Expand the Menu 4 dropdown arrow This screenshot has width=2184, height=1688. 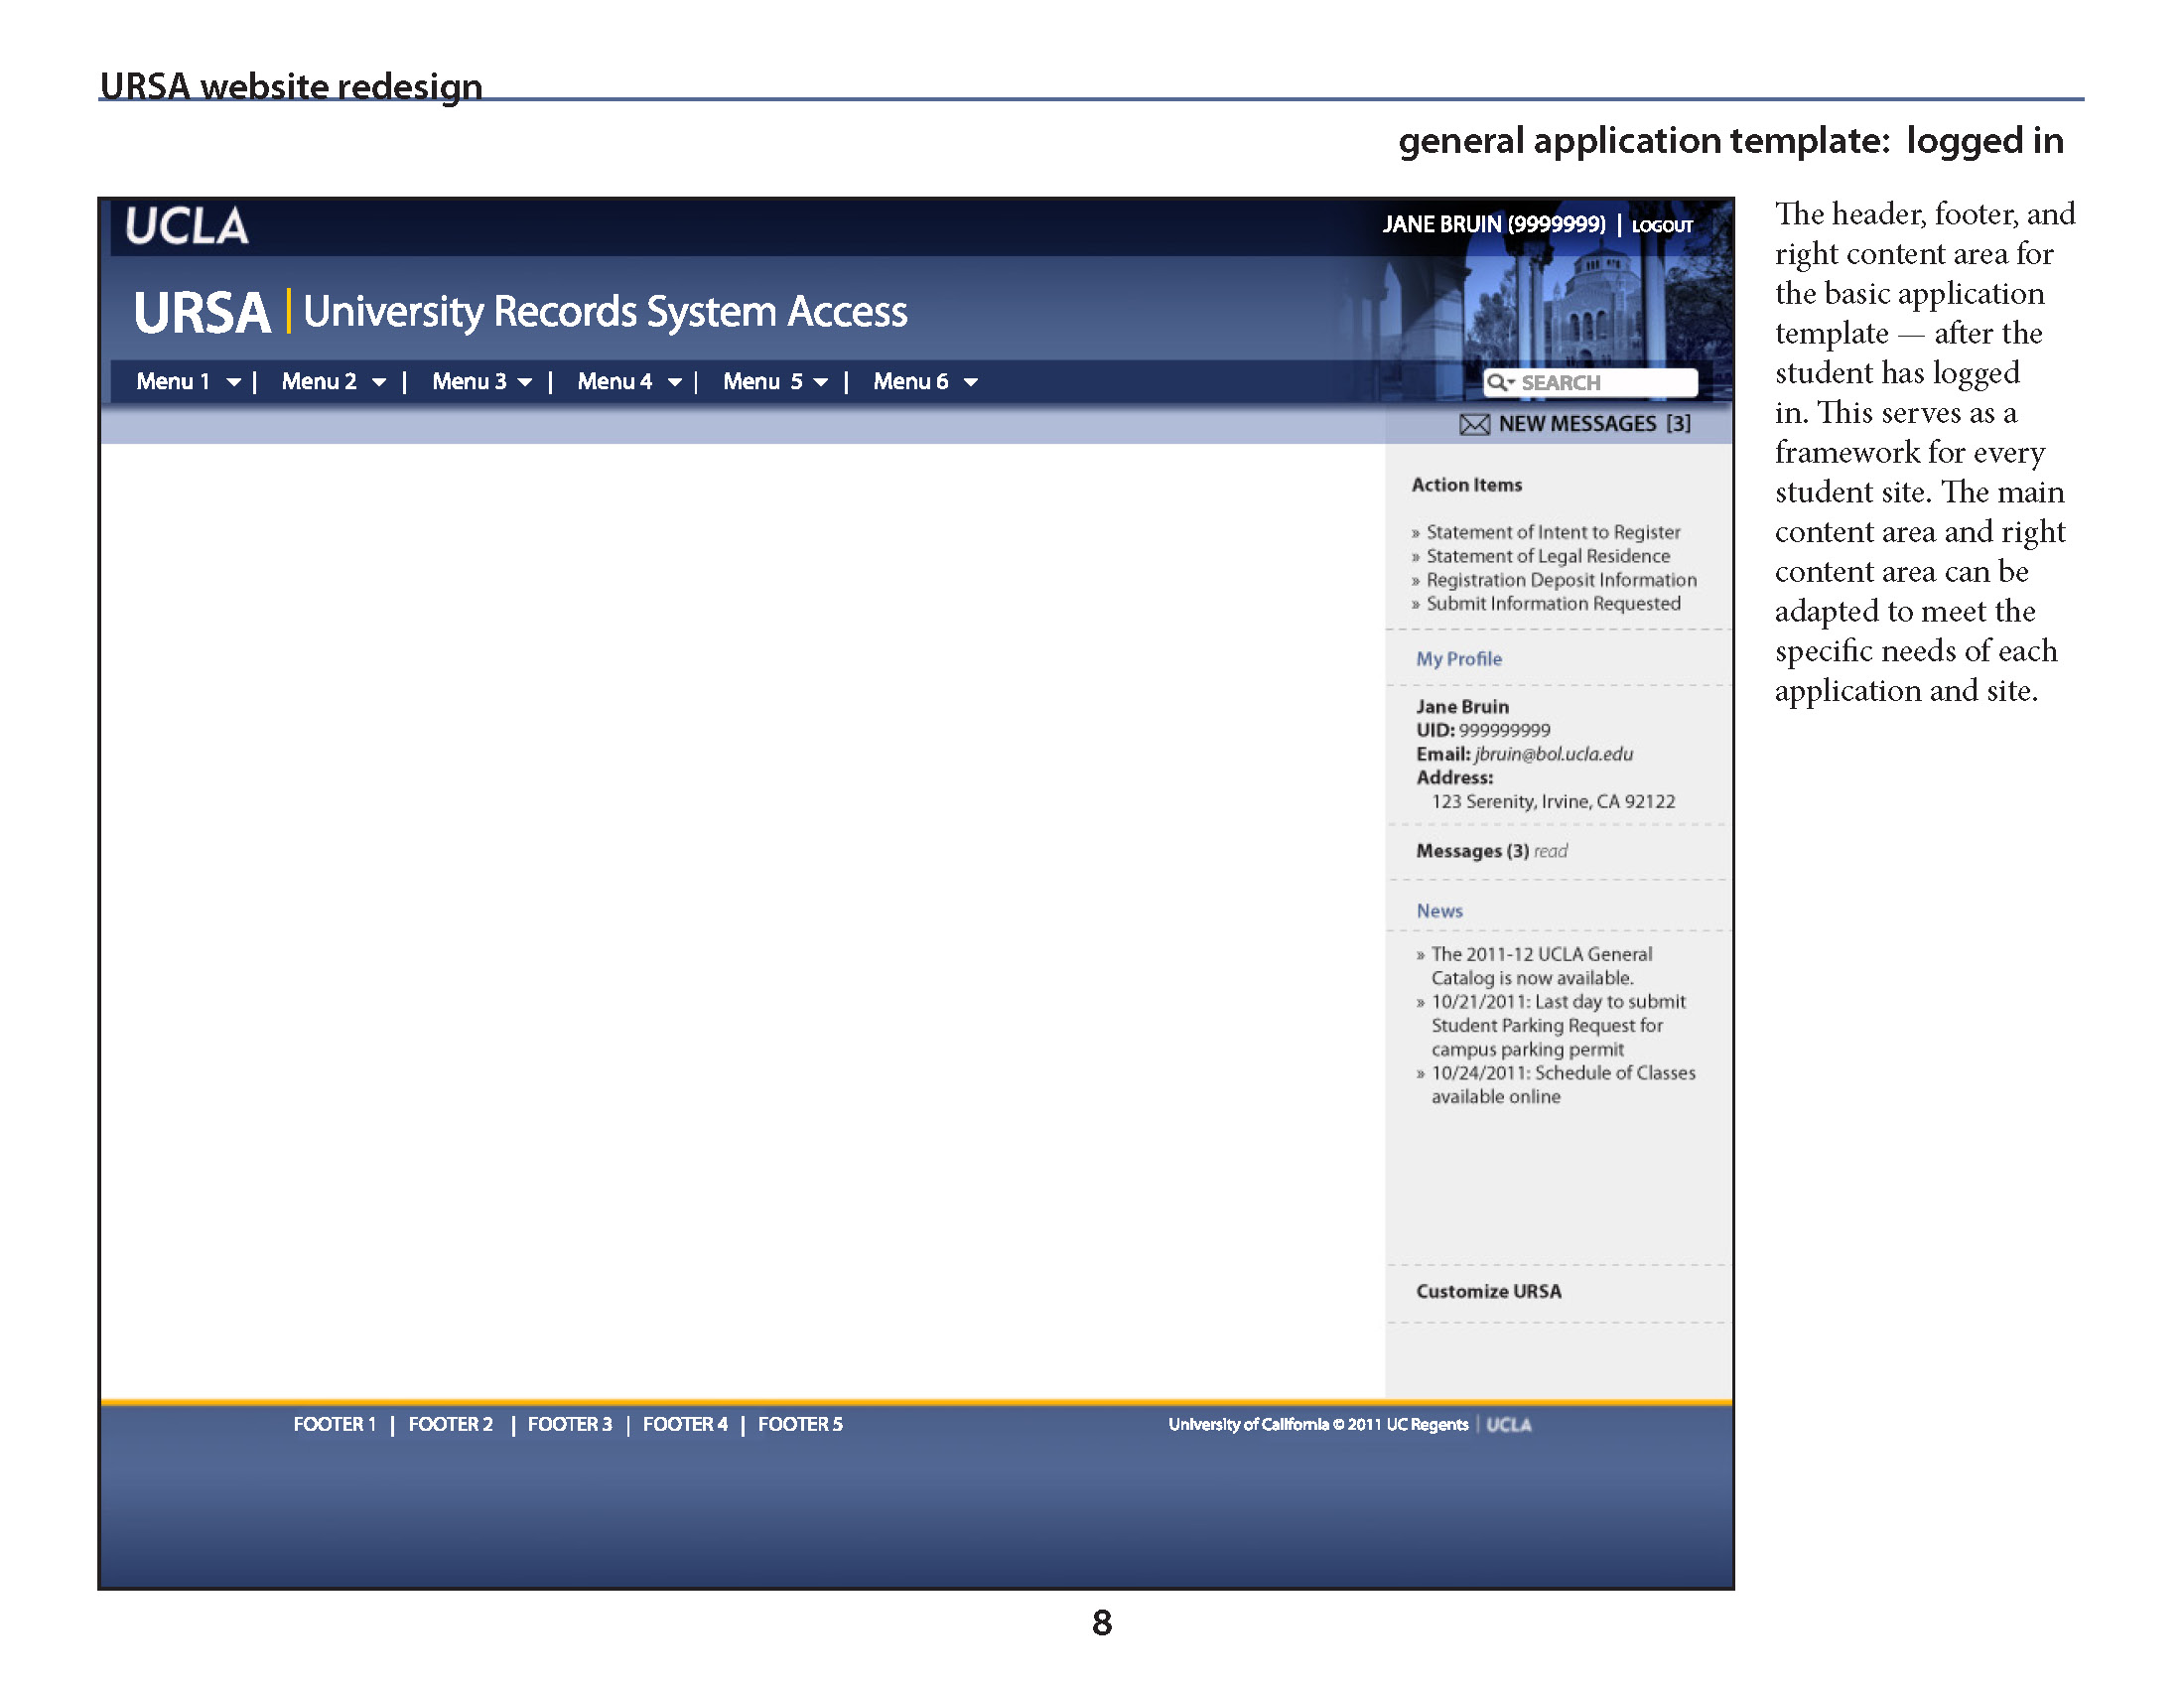coord(675,382)
